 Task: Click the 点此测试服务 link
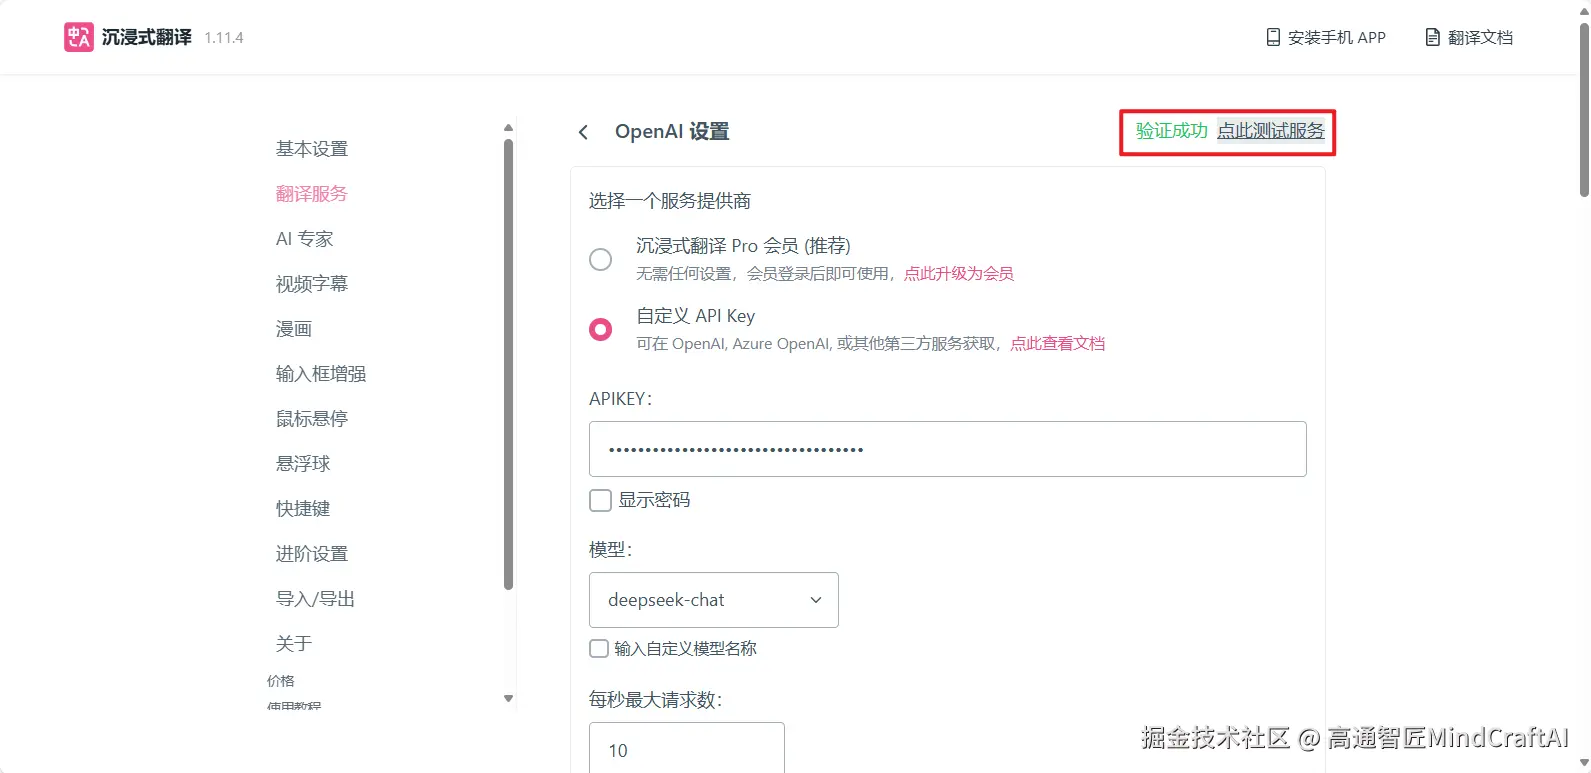pyautogui.click(x=1271, y=131)
